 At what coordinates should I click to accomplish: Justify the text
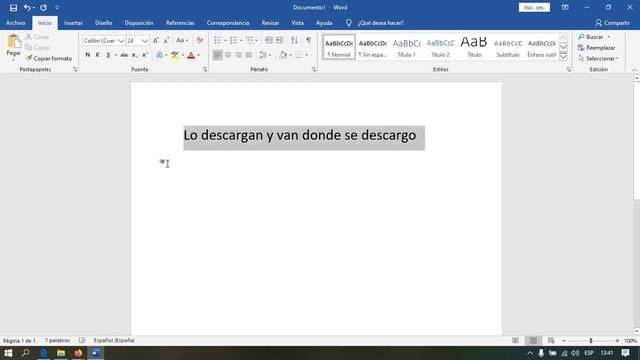249,55
